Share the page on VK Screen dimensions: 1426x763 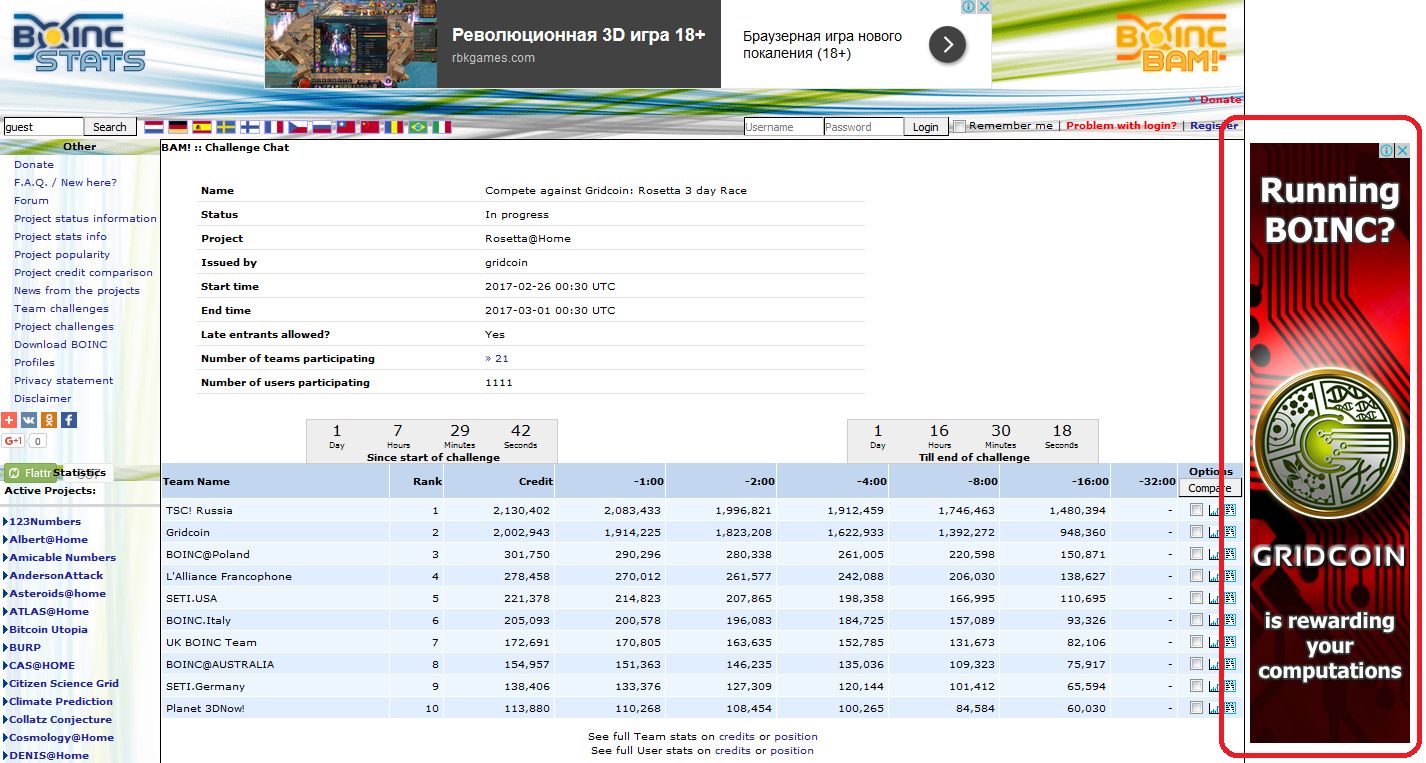29,420
